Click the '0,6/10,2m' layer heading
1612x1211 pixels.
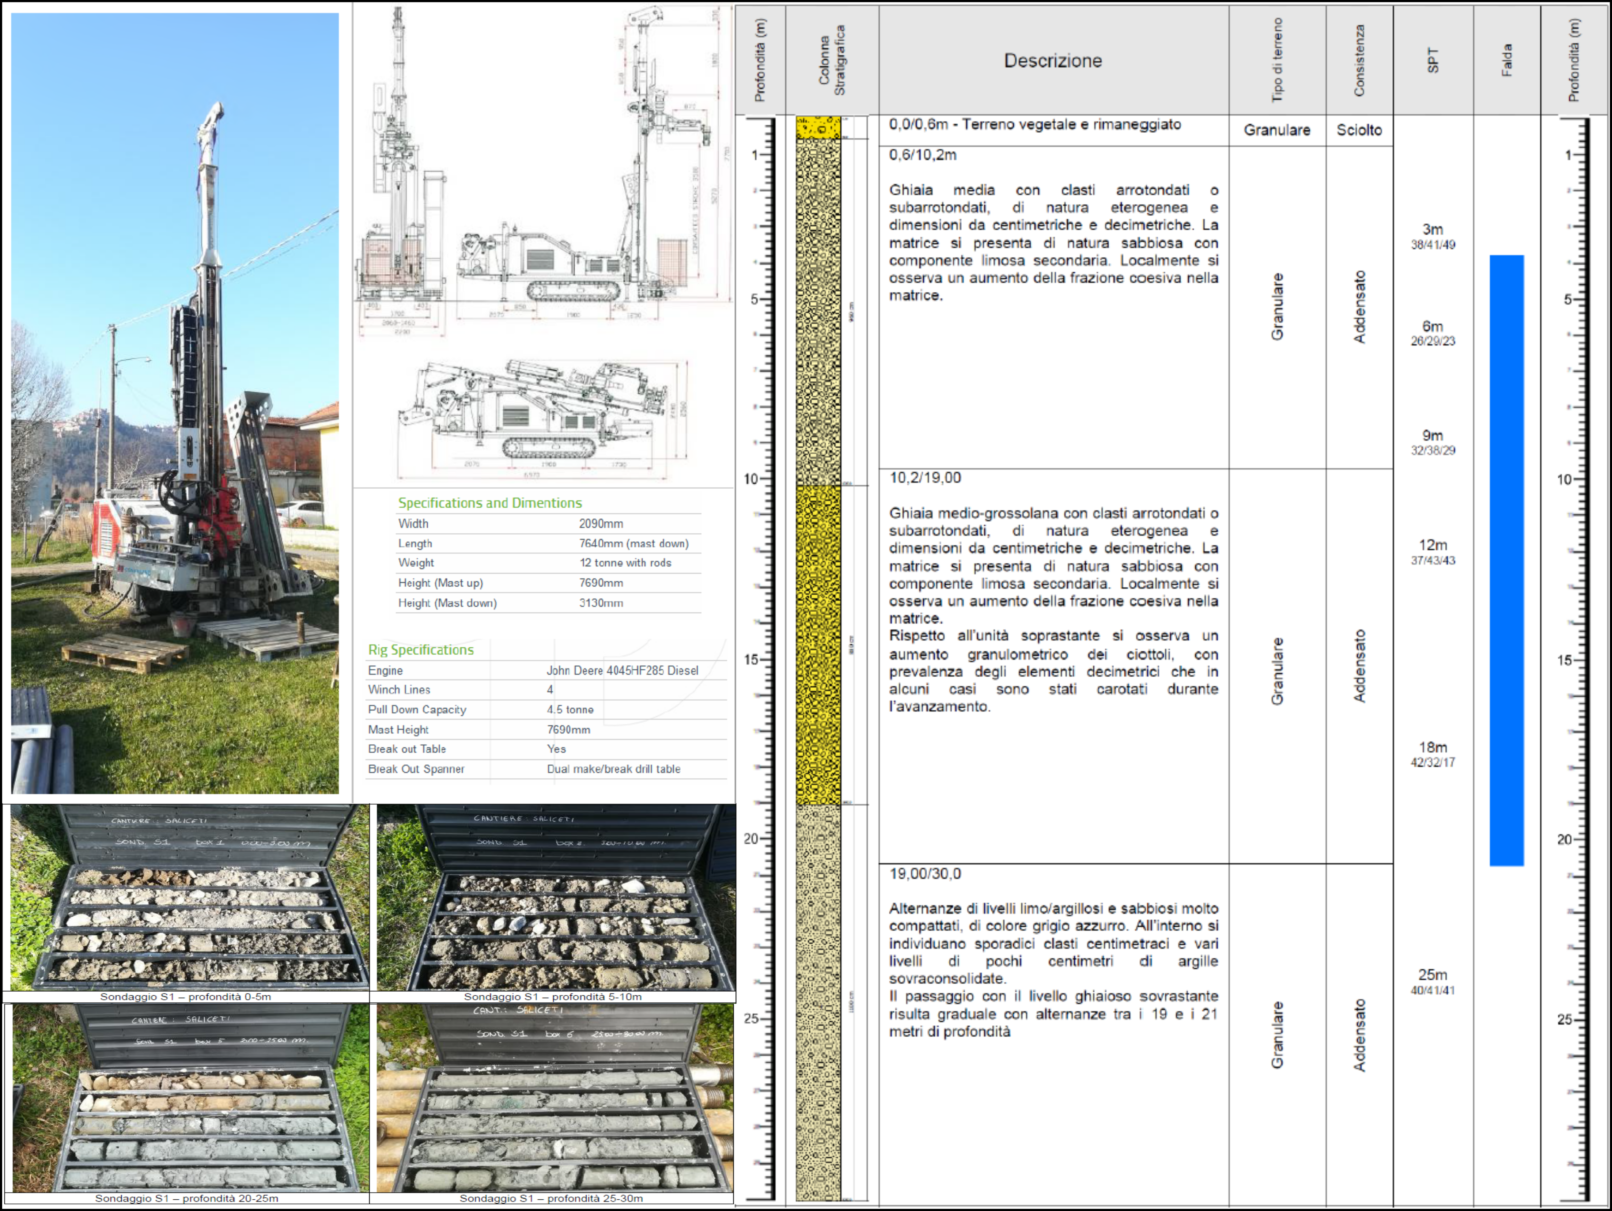pyautogui.click(x=923, y=155)
